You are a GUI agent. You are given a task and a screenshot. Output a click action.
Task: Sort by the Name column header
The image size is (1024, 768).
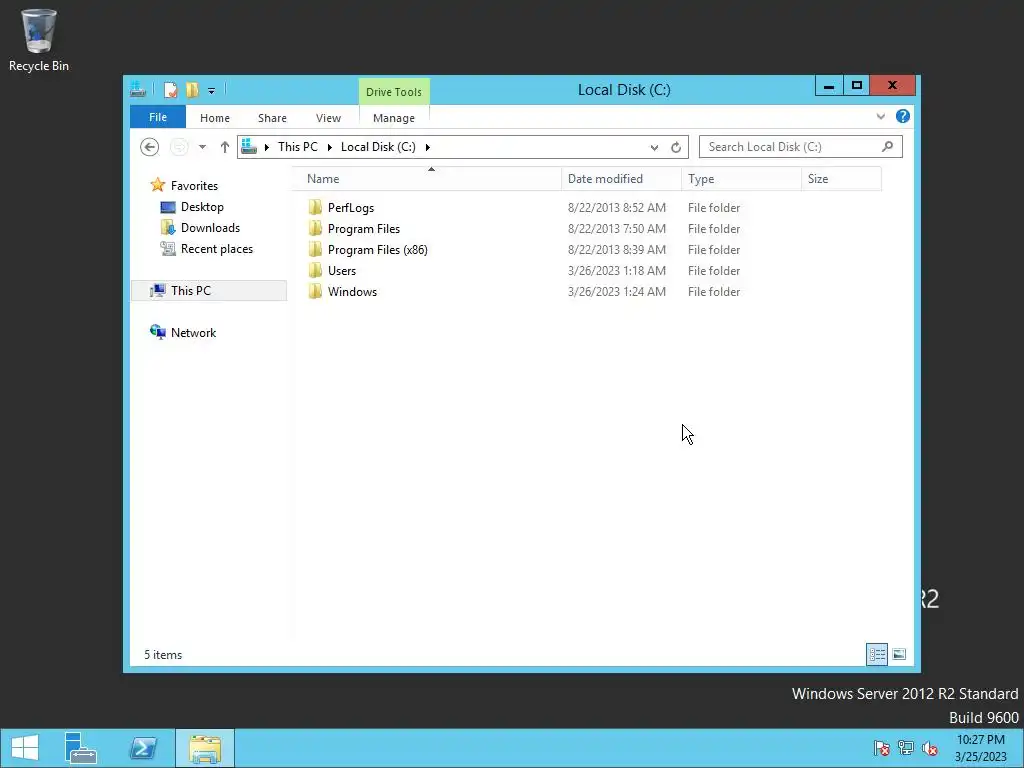coord(426,179)
